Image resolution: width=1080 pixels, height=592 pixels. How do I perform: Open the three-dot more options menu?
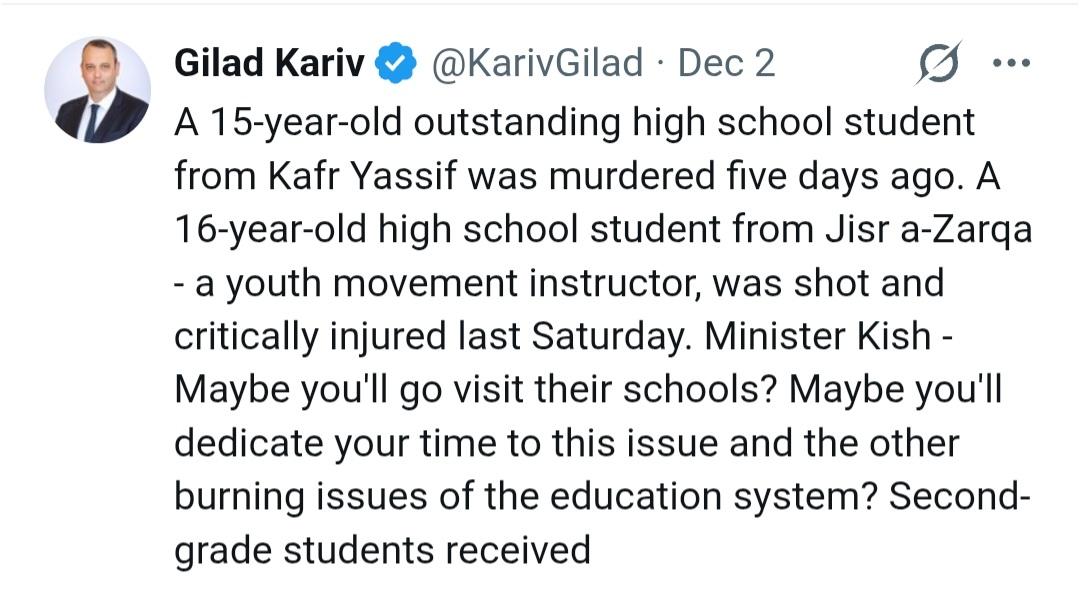(1010, 63)
